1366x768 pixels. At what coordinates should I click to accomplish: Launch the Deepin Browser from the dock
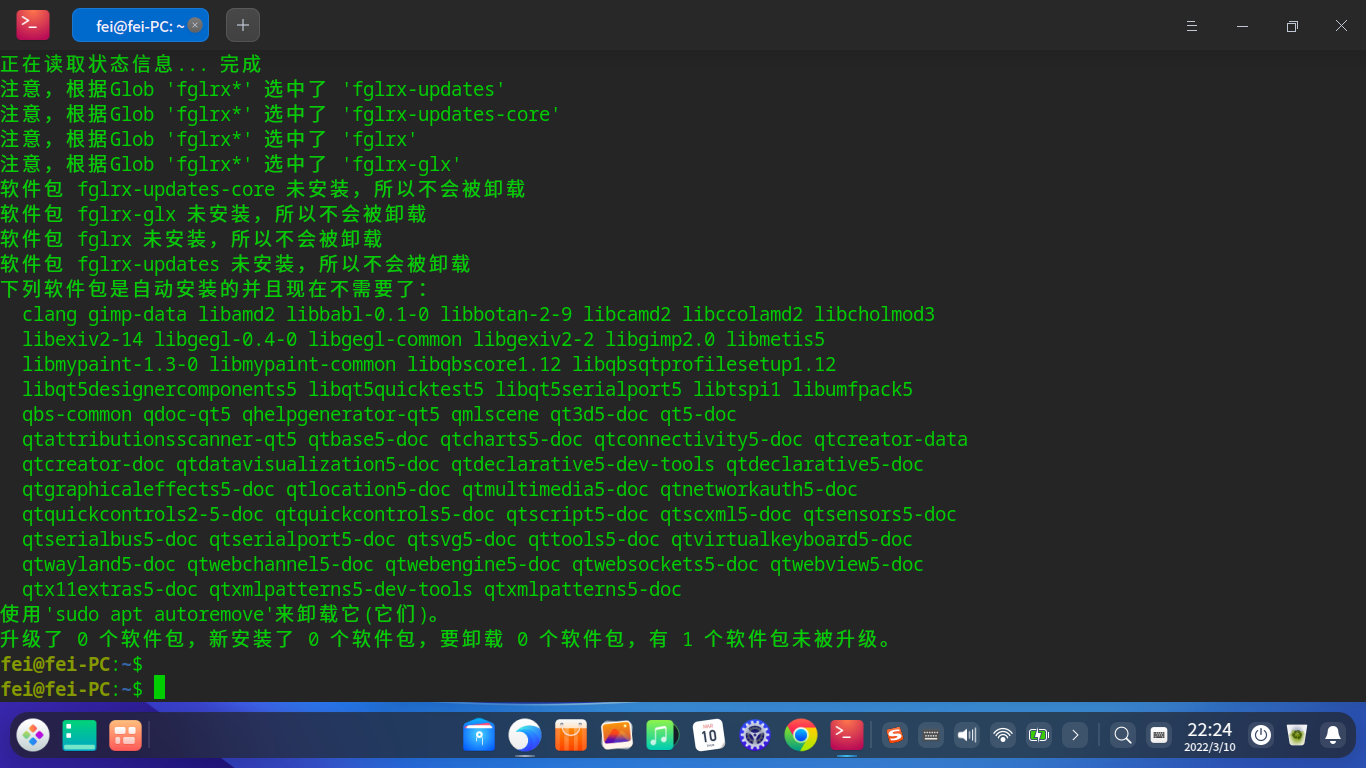[524, 735]
